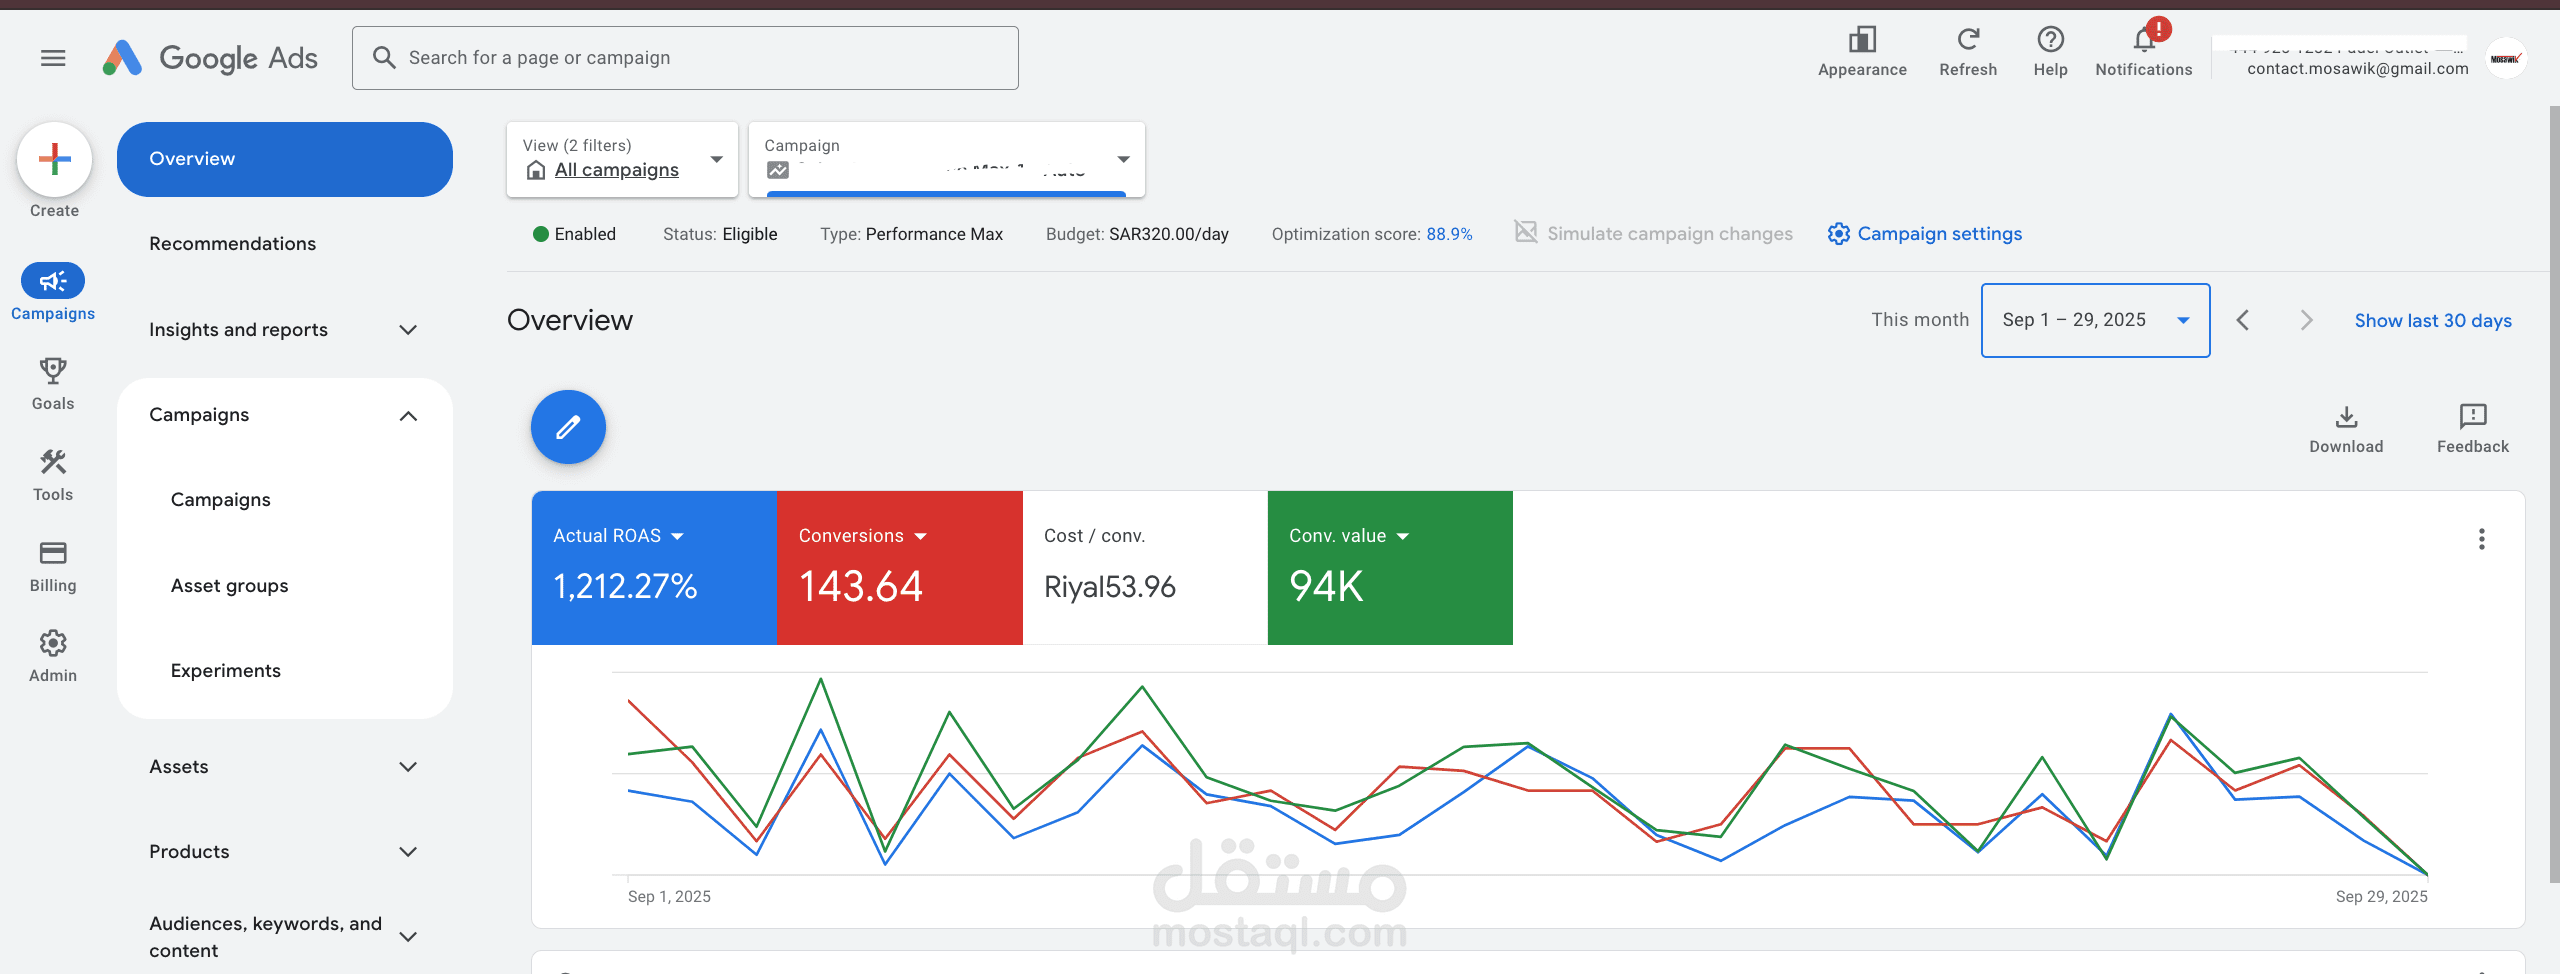The height and width of the screenshot is (974, 2560).
Task: Switch to the Recommendations tab
Action: [x=232, y=243]
